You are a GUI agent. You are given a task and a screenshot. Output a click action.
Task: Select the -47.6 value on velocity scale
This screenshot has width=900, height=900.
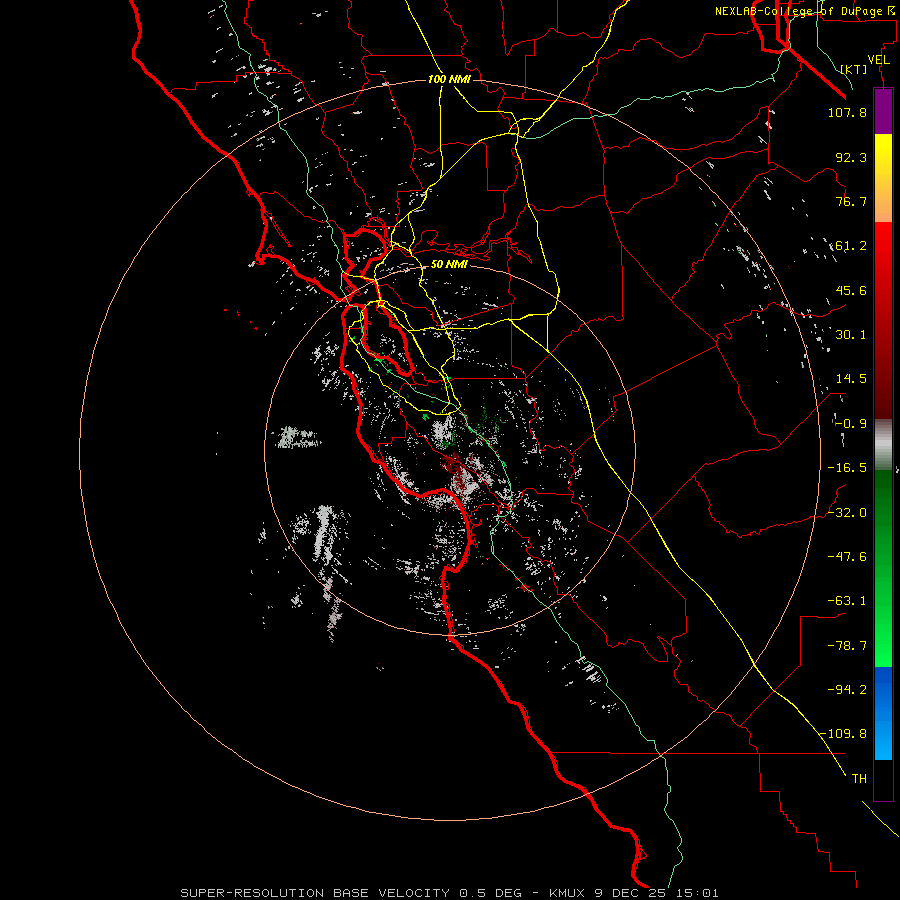(847, 557)
